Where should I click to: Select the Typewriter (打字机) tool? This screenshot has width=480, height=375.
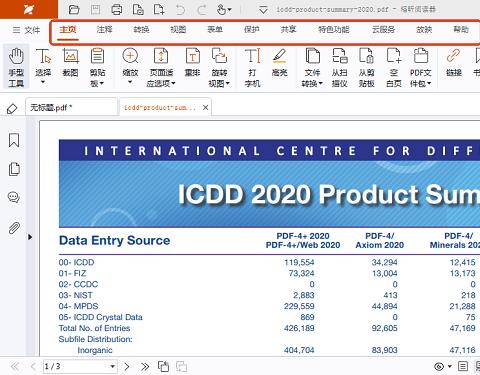(252, 67)
